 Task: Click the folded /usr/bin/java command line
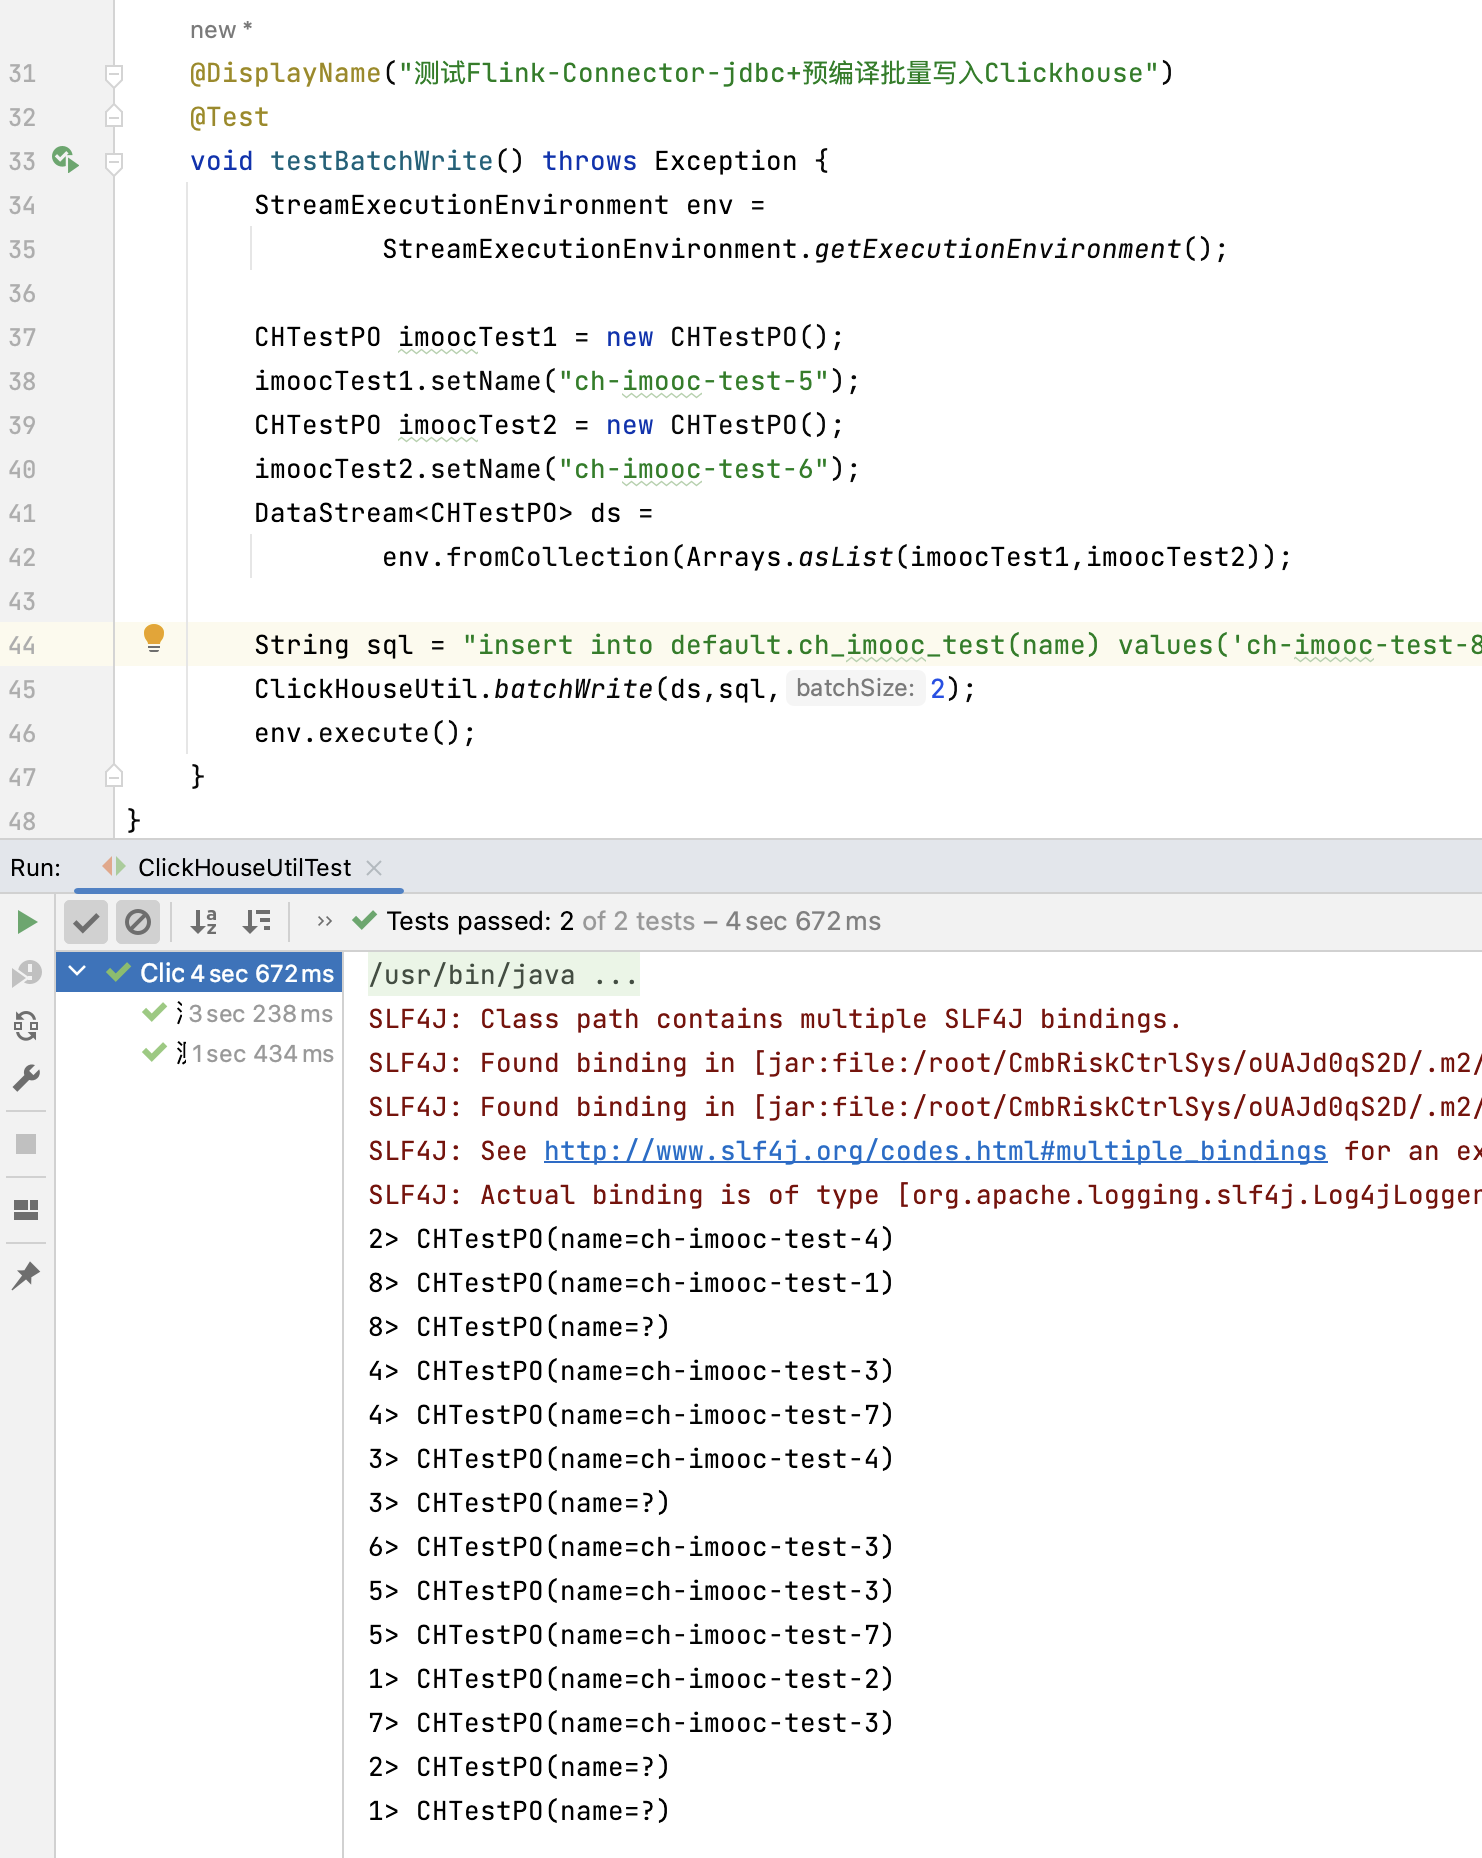(x=503, y=975)
